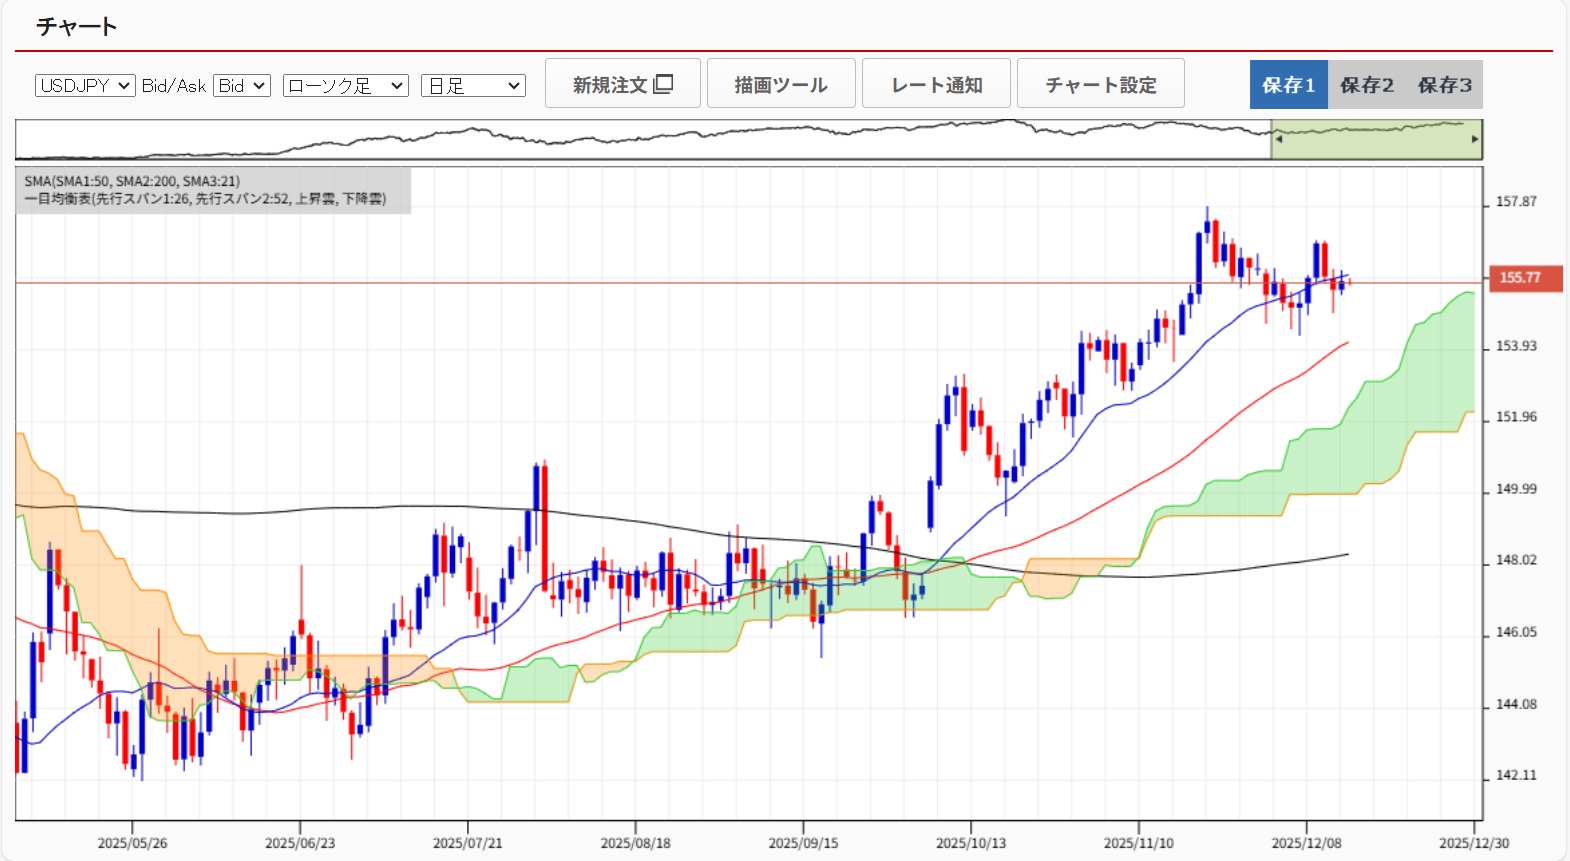Switch to the 保存3 saved layout
Image resolution: width=1570 pixels, height=861 pixels.
click(x=1444, y=85)
